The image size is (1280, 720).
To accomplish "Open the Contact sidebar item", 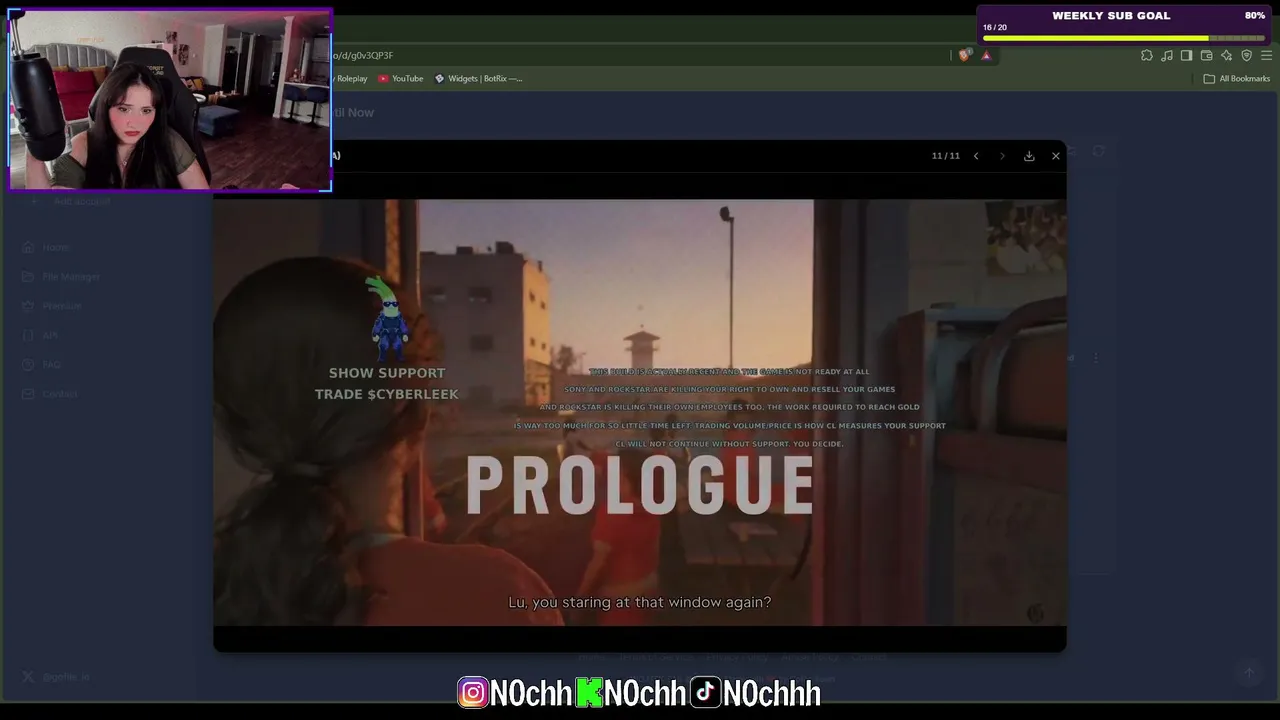I will pos(51,394).
